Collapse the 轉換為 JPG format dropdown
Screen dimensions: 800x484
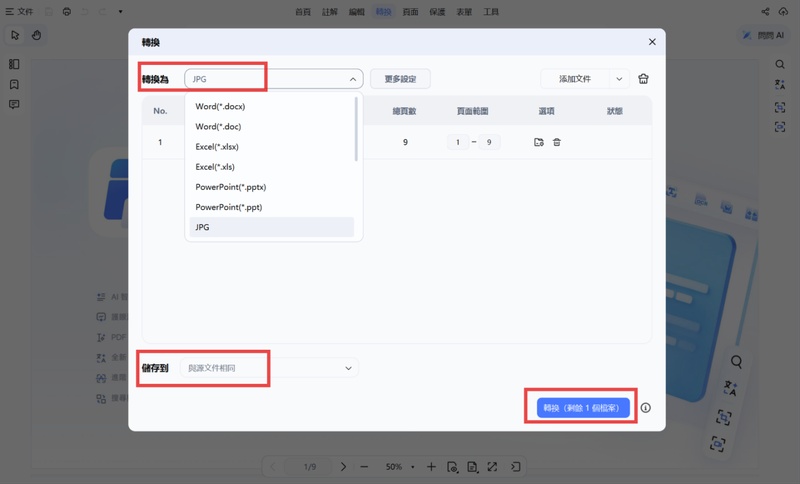tap(273, 79)
